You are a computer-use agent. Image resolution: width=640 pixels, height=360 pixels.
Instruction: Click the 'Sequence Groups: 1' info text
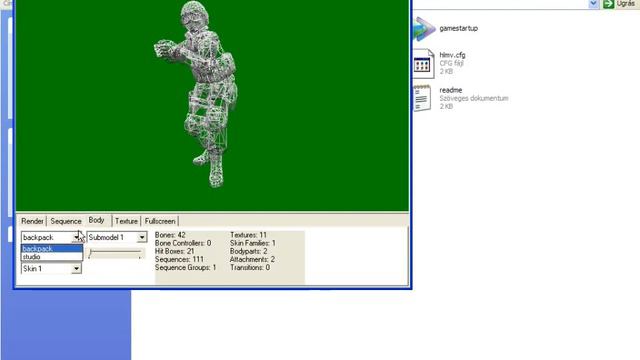coord(185,268)
